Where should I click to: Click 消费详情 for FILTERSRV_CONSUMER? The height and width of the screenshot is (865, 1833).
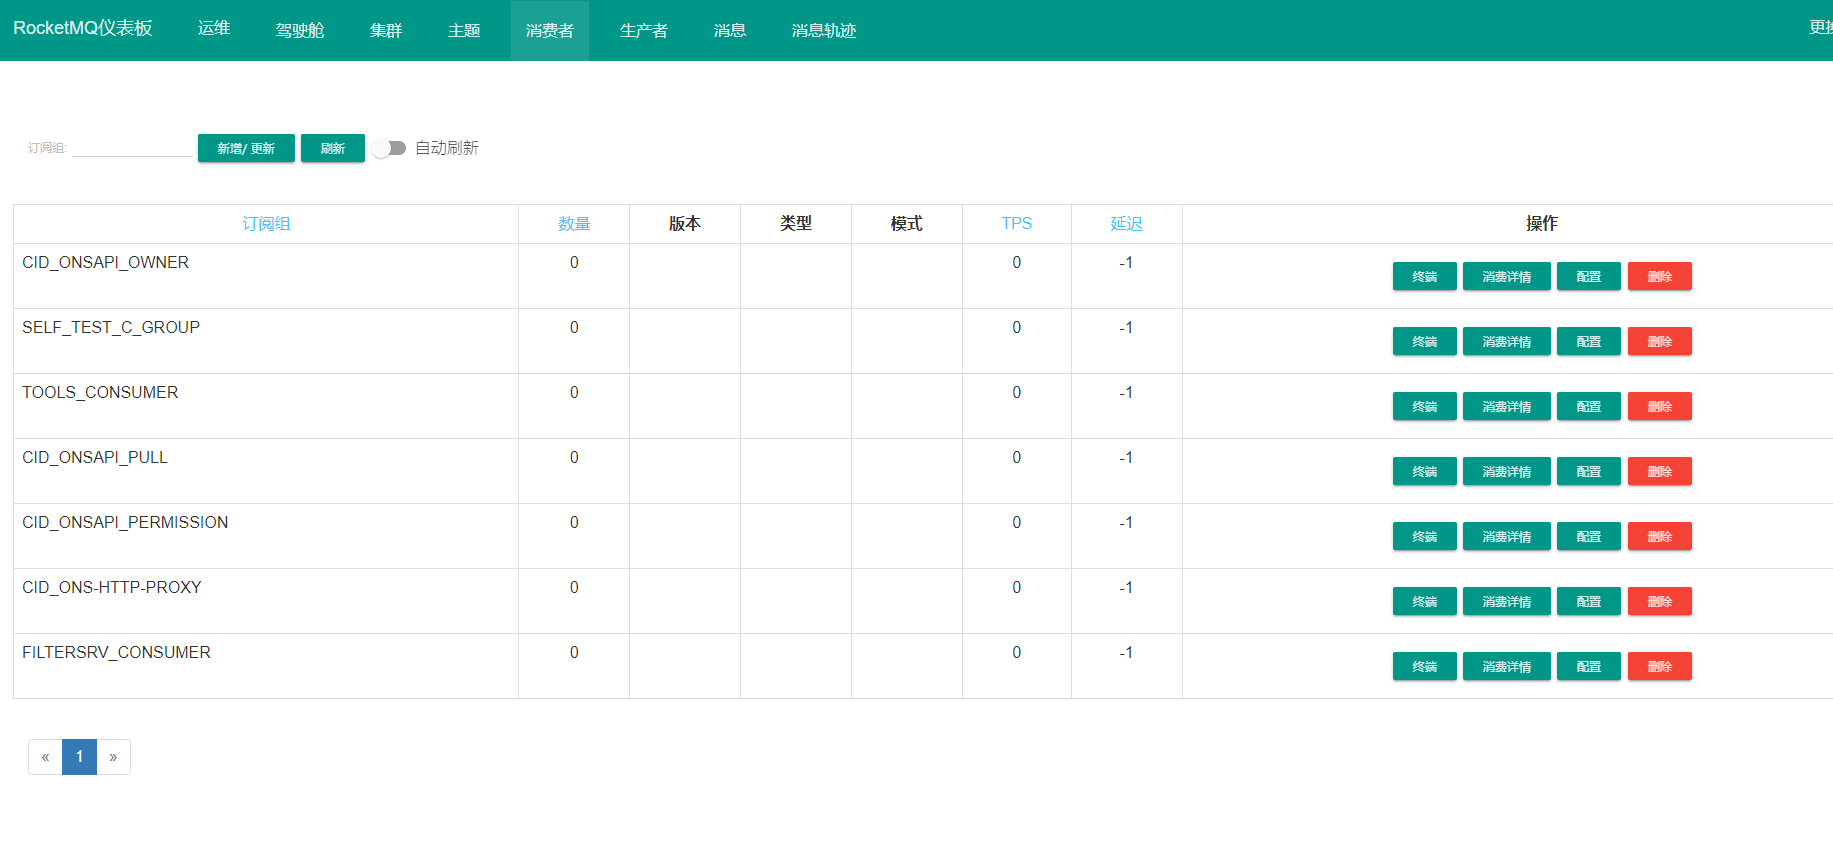click(x=1507, y=666)
